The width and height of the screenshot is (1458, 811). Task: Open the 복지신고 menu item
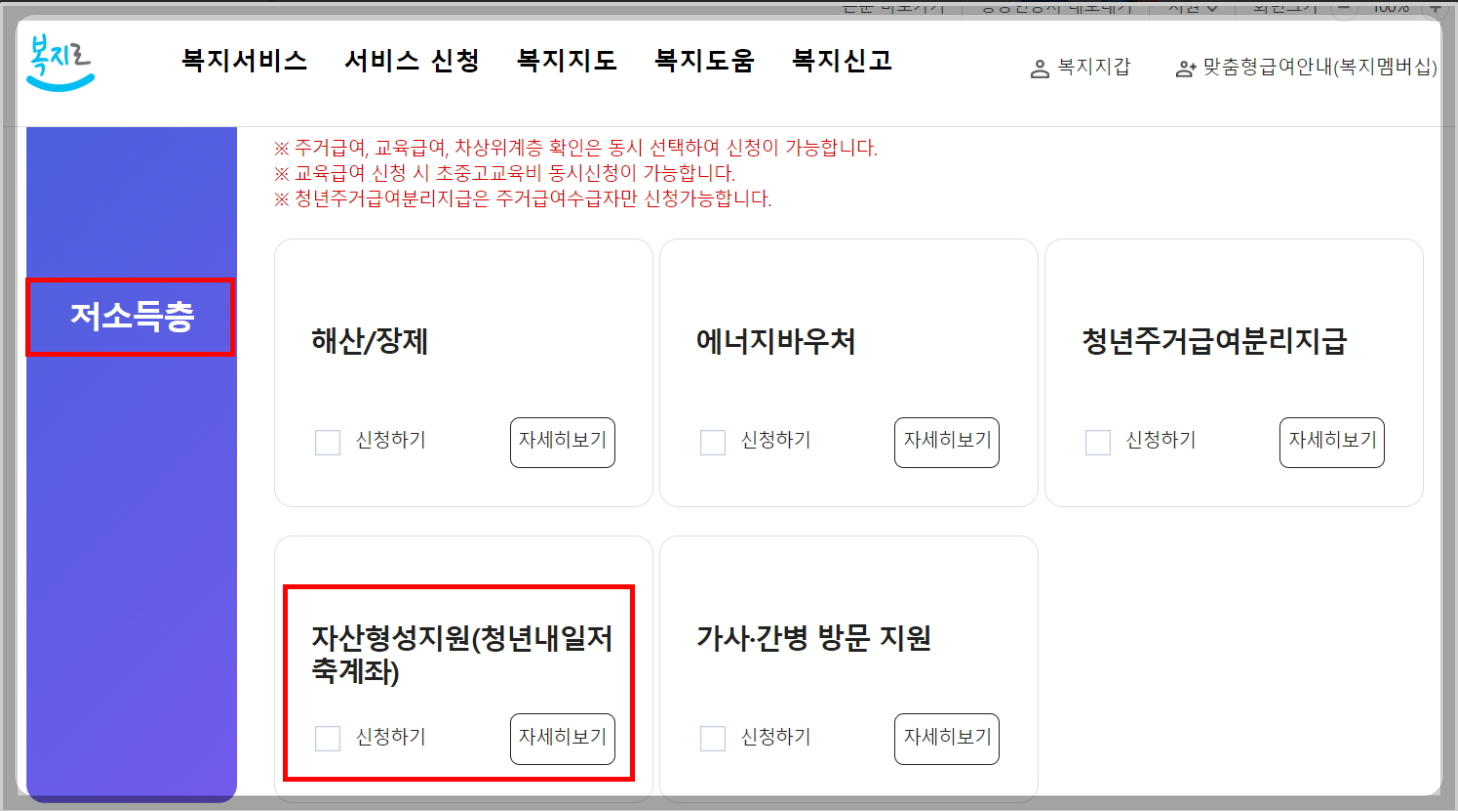click(839, 60)
